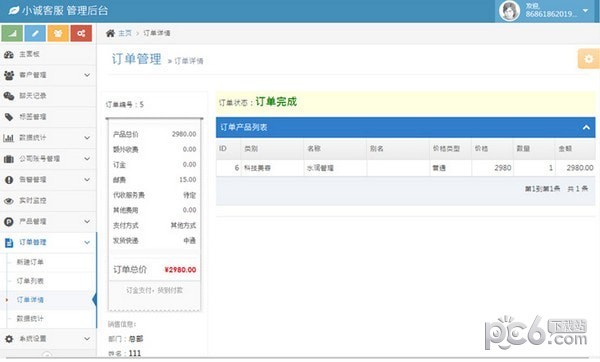Go to 主页 breadcrumb link

click(x=125, y=33)
